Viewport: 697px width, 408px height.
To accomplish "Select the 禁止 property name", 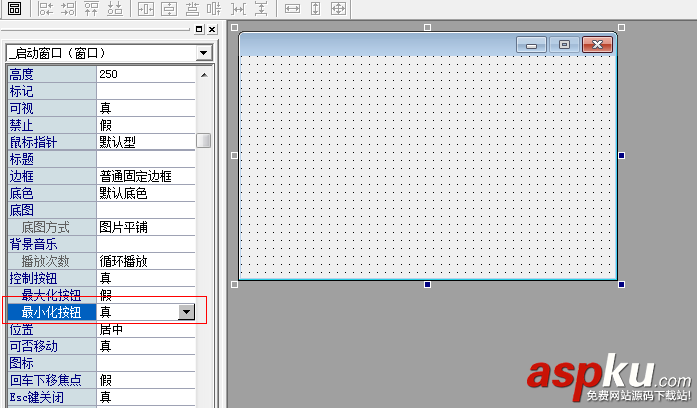I will pyautogui.click(x=52, y=125).
